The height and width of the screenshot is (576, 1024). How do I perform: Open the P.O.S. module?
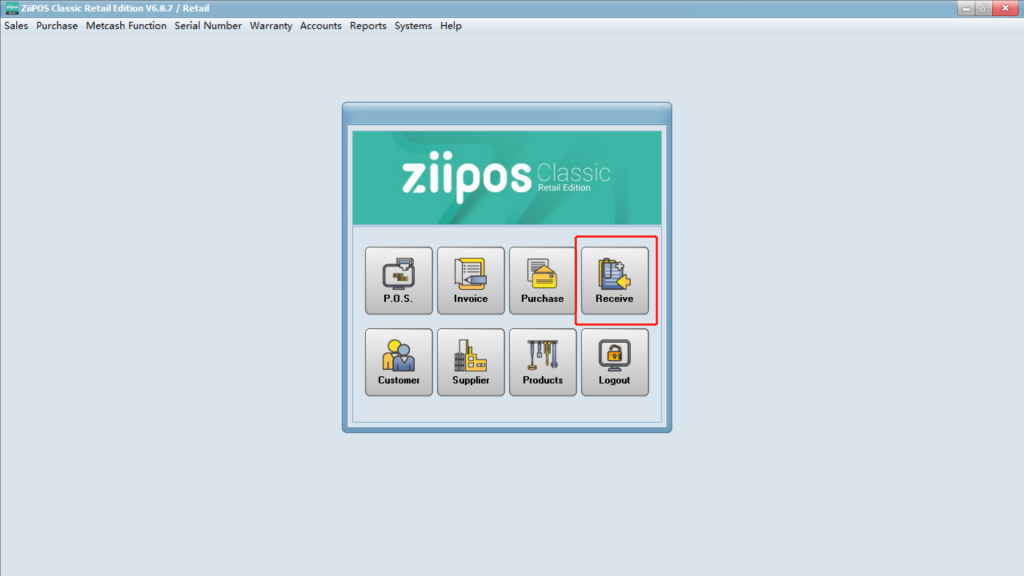[398, 280]
